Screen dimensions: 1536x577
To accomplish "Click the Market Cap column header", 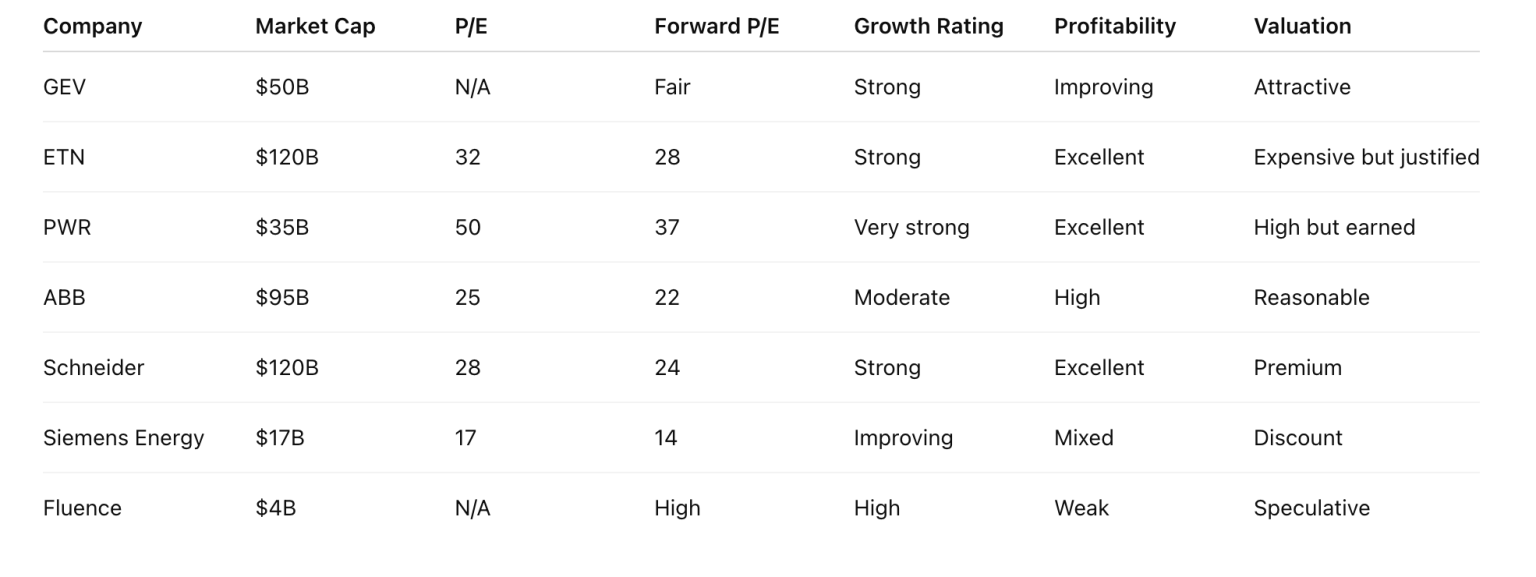I will coord(315,27).
